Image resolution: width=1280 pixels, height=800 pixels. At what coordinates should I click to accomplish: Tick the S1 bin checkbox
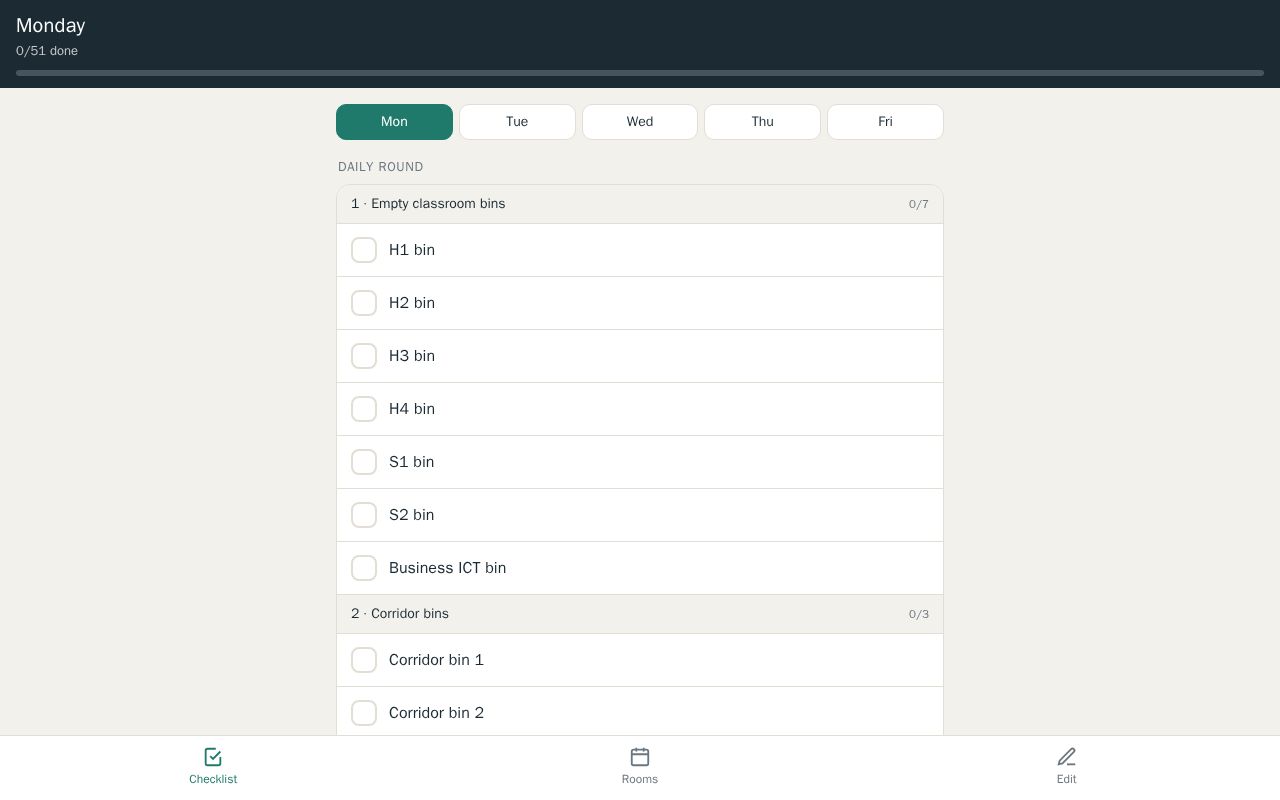click(x=364, y=462)
